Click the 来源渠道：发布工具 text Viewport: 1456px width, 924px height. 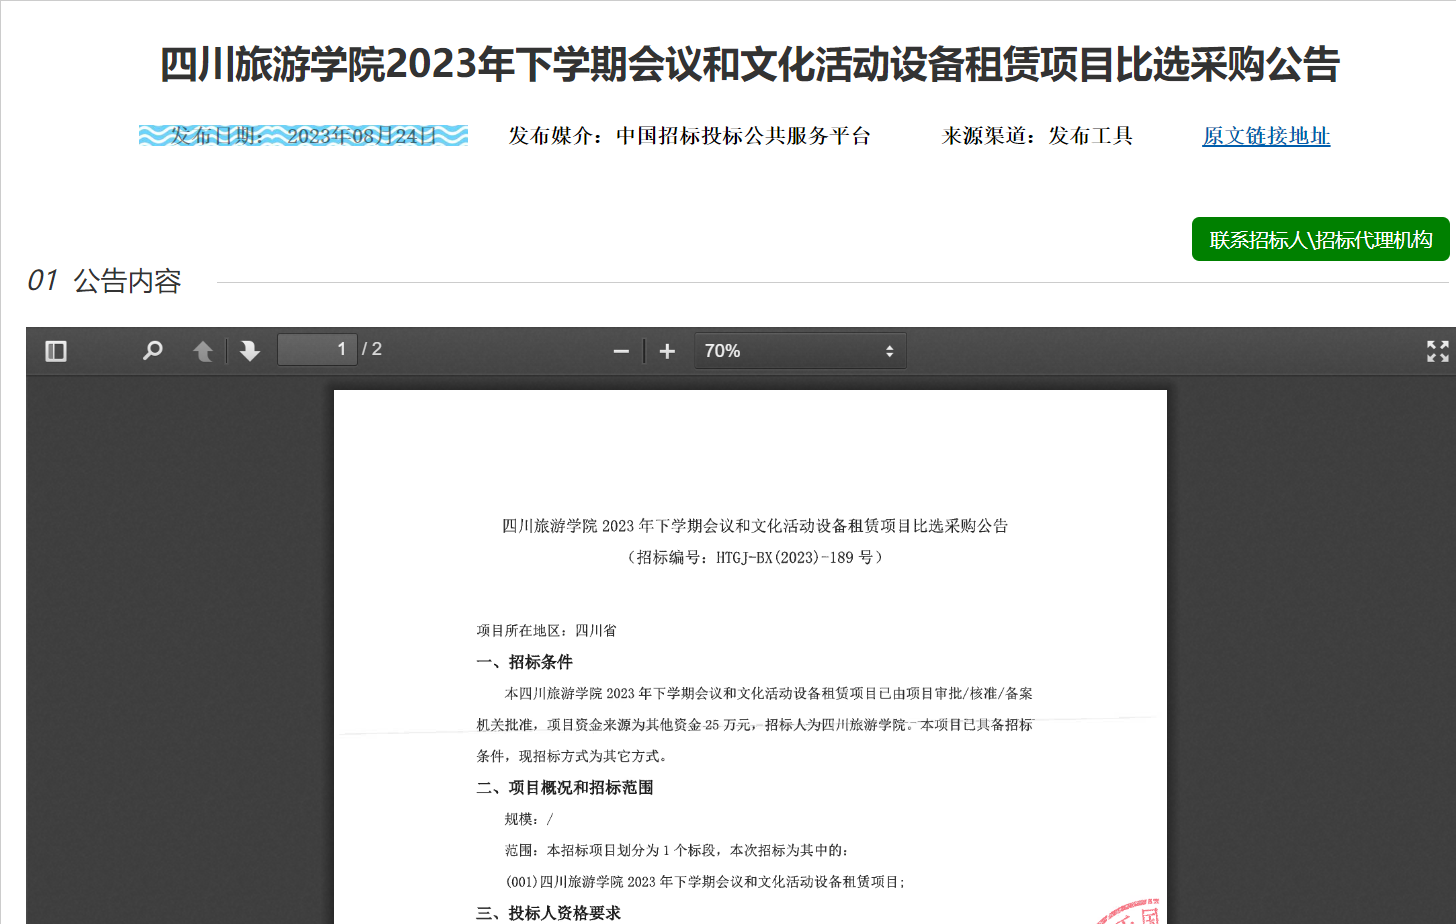[x=1037, y=136]
